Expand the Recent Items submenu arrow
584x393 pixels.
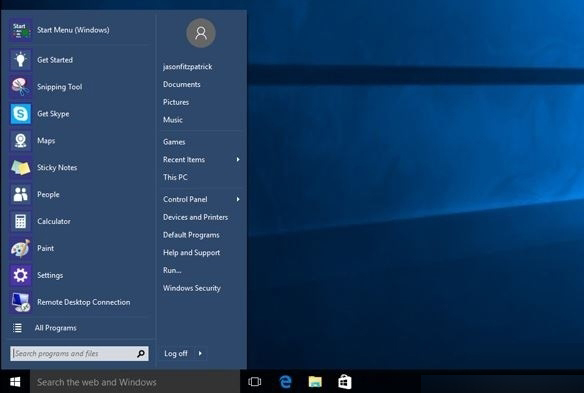238,159
